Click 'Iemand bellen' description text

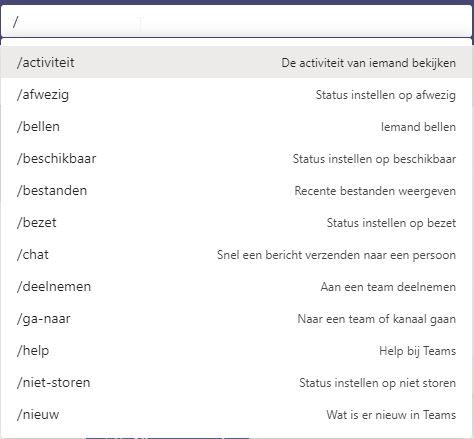(418, 127)
